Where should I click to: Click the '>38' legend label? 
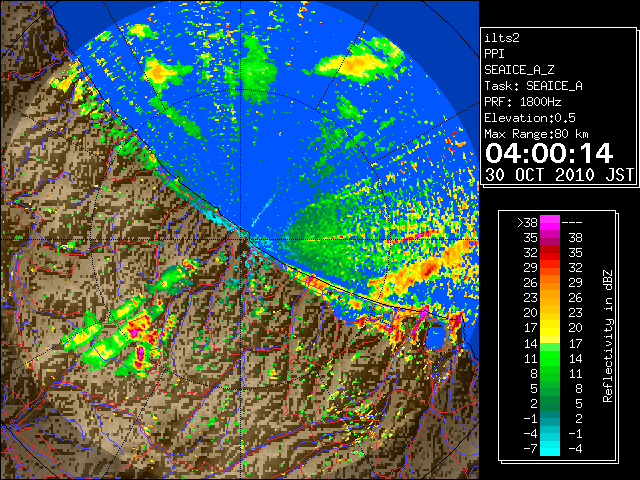tap(527, 222)
